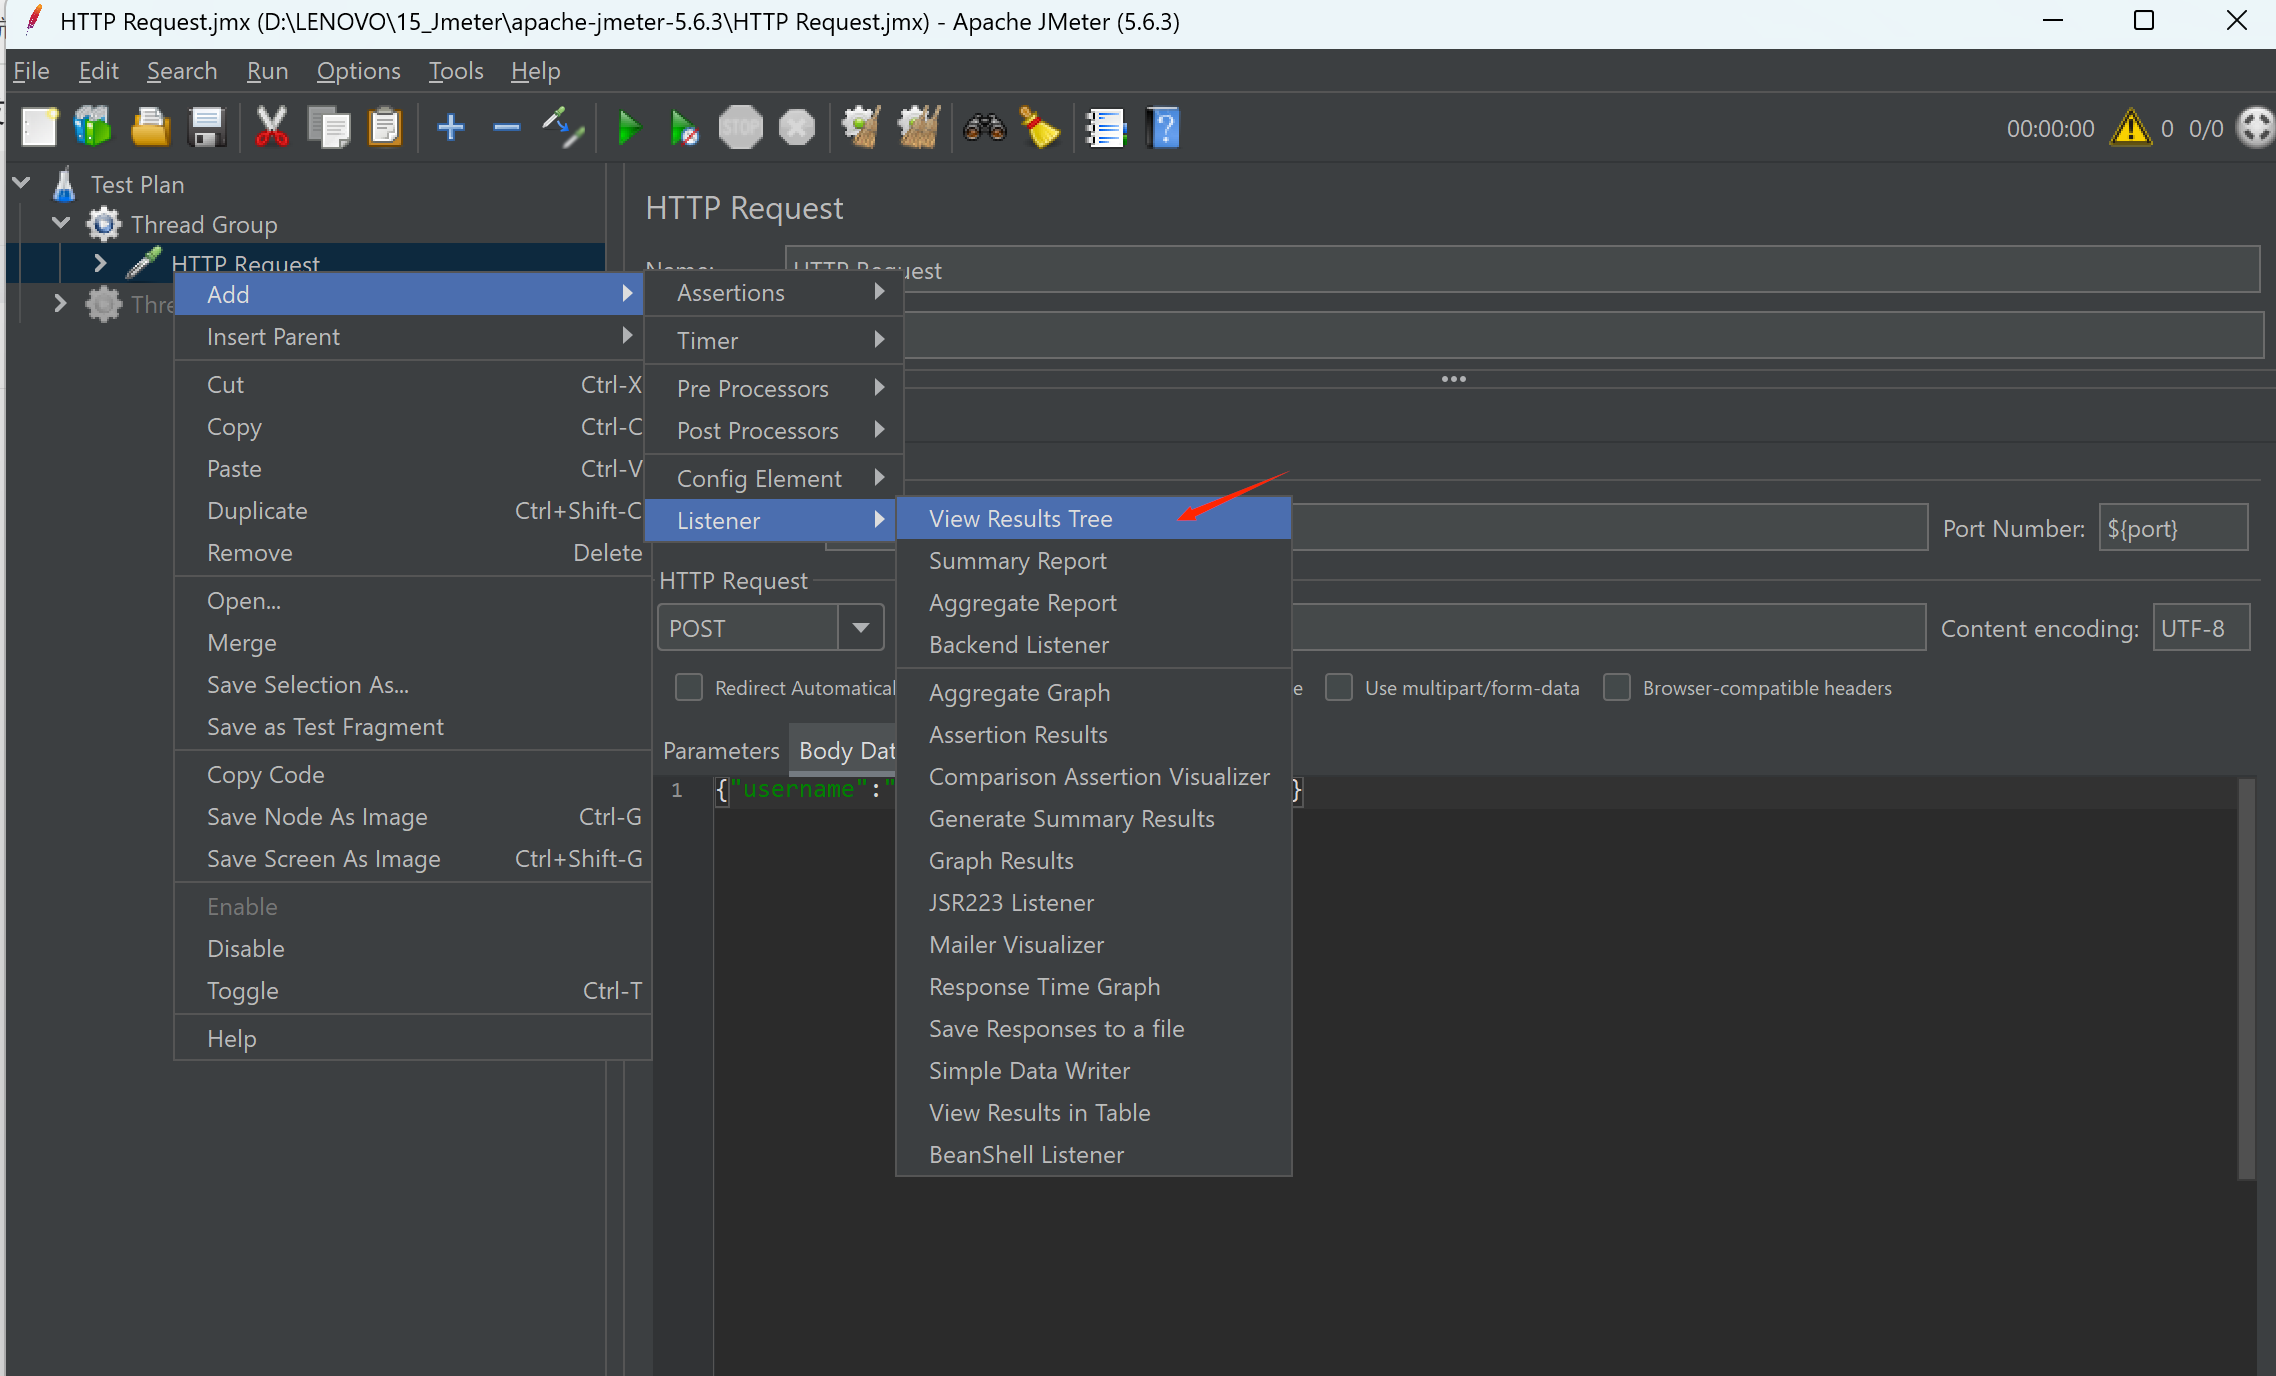2276x1376 pixels.
Task: Collapse the Test Plan tree node
Action: coord(22,183)
